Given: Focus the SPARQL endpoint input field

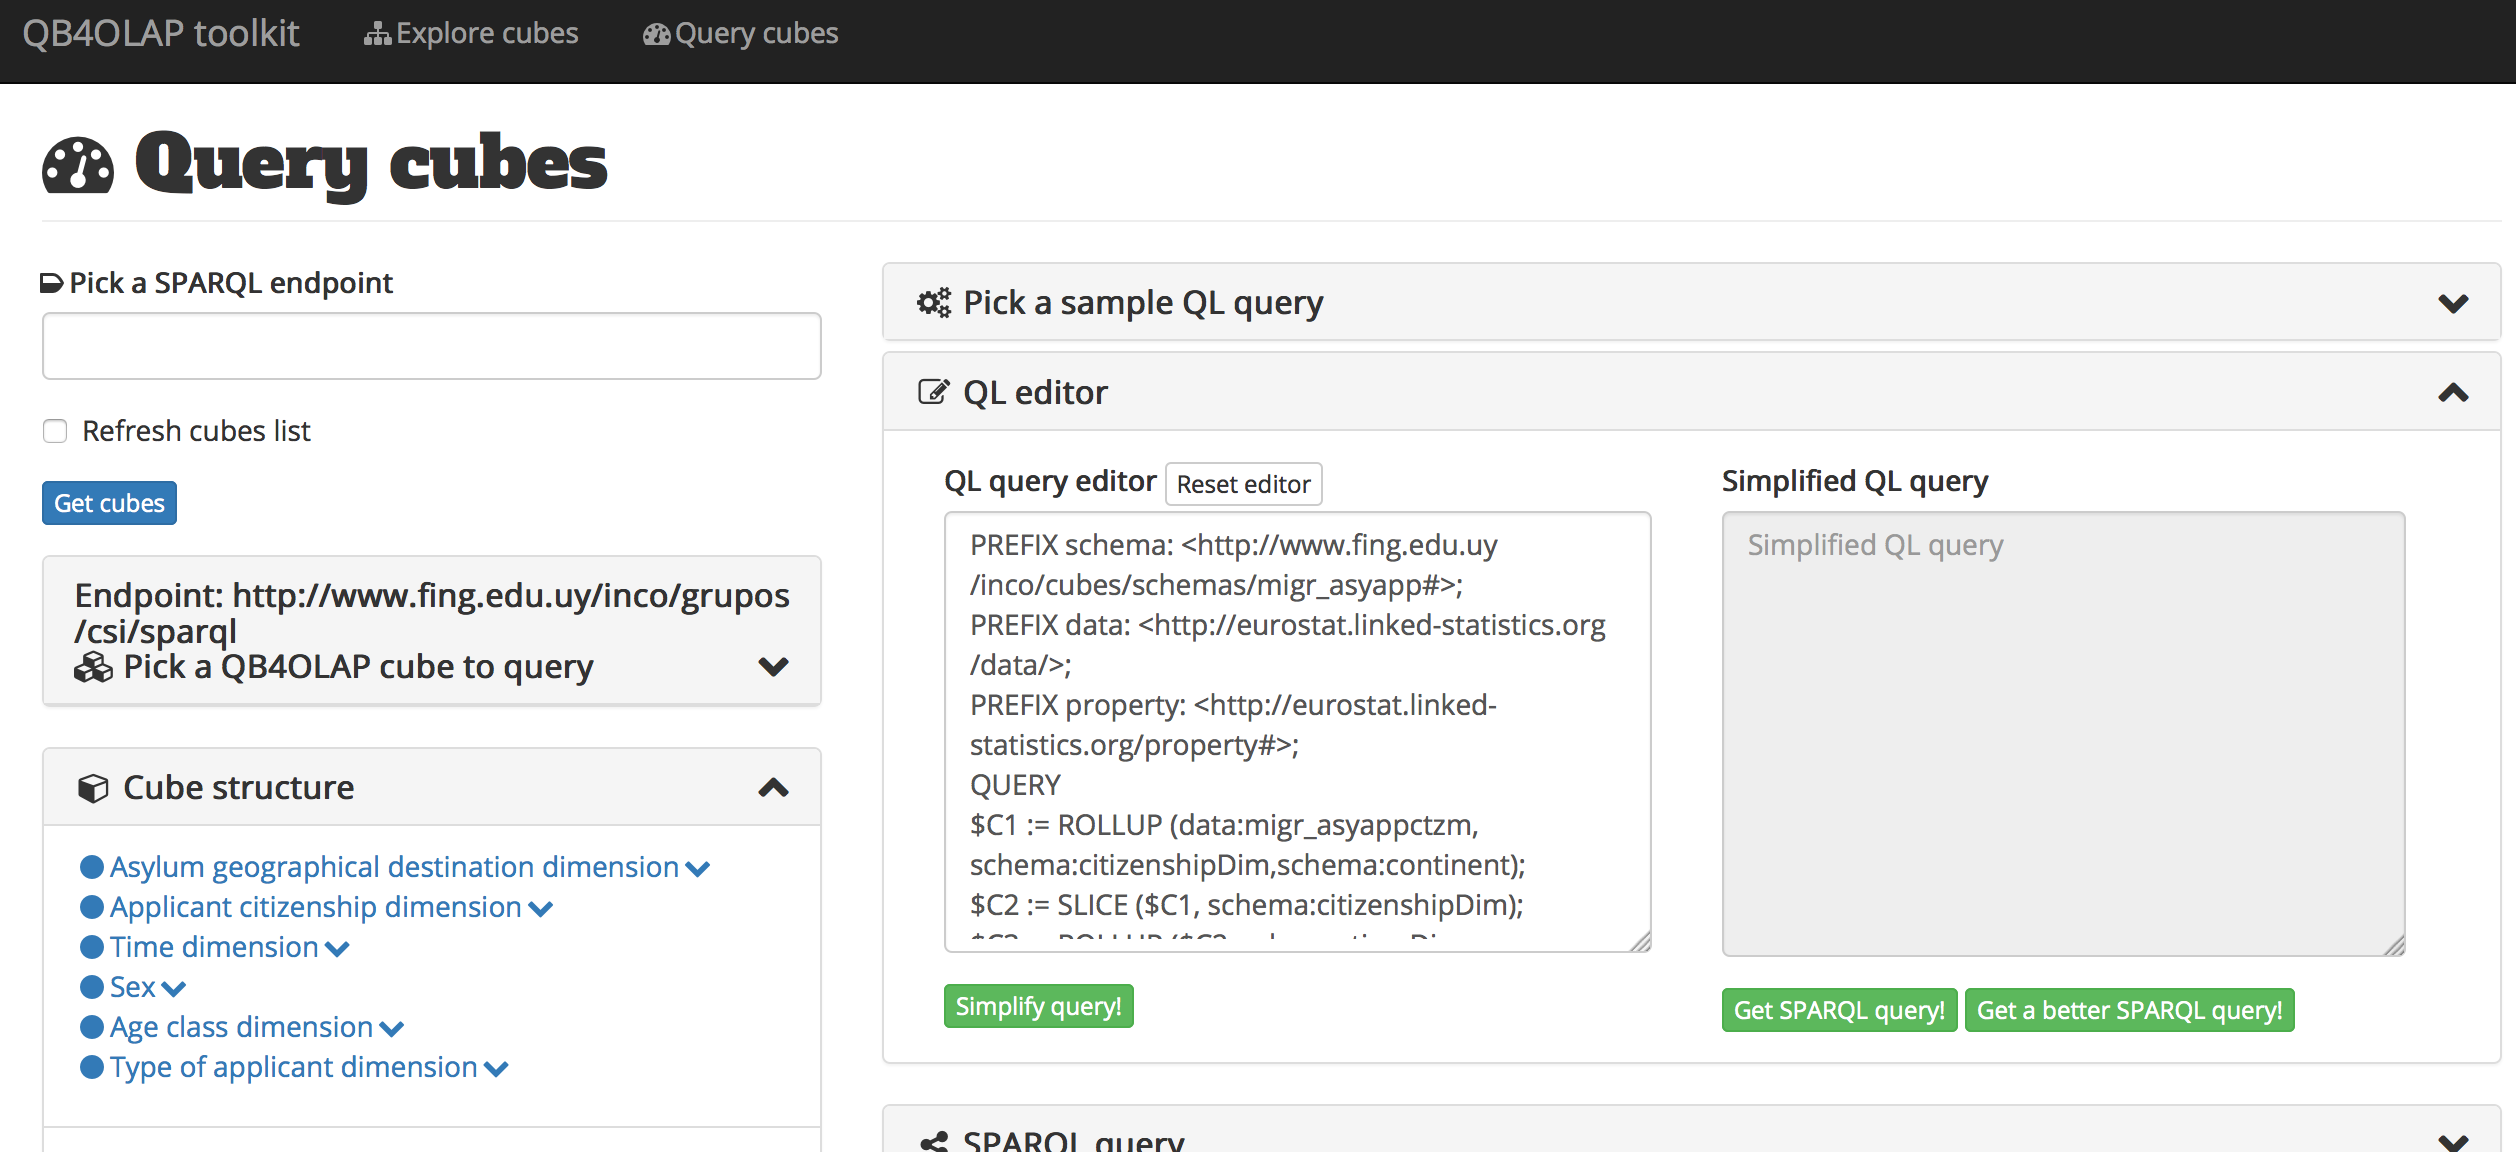Looking at the screenshot, I should (x=432, y=346).
